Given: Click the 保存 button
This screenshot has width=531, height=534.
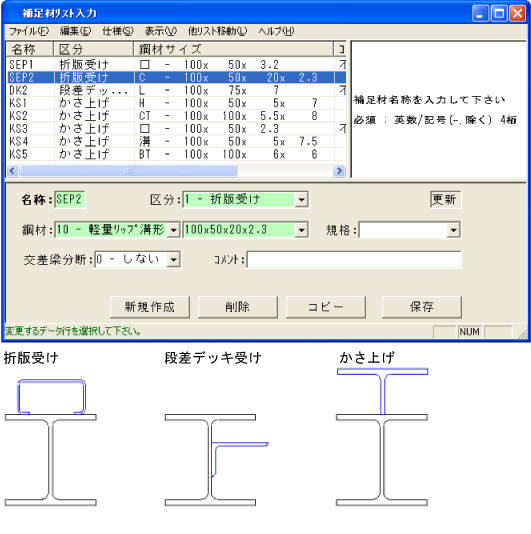Looking at the screenshot, I should click(x=422, y=307).
